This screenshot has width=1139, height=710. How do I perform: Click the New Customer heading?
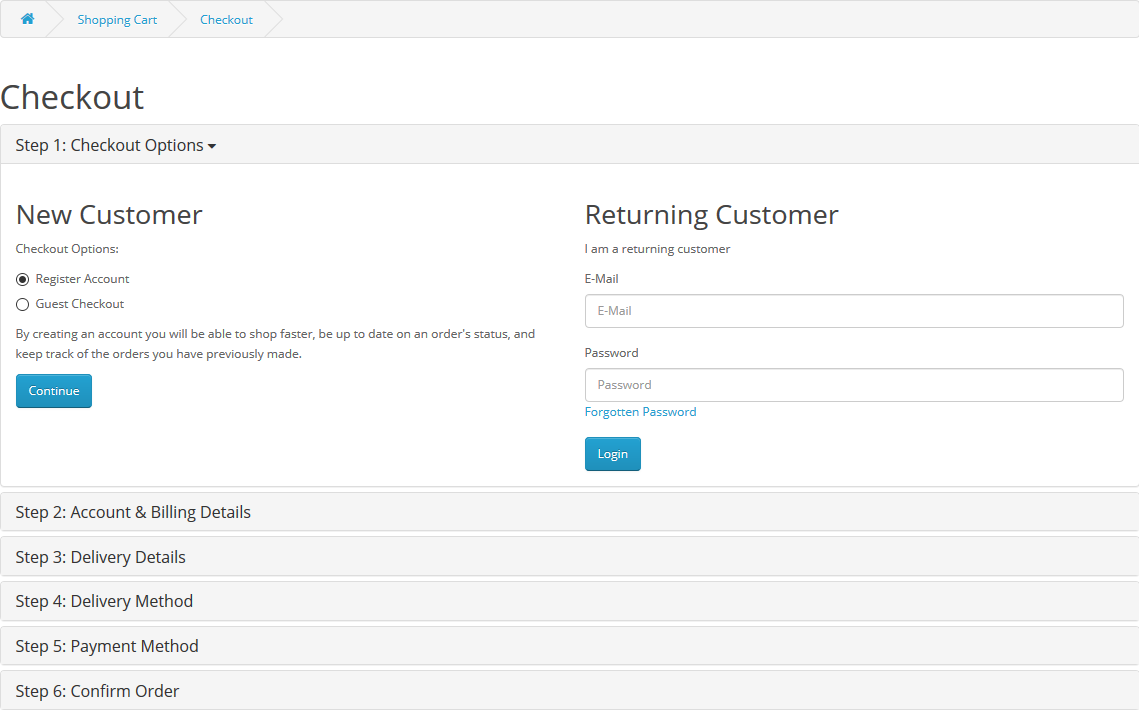point(109,215)
